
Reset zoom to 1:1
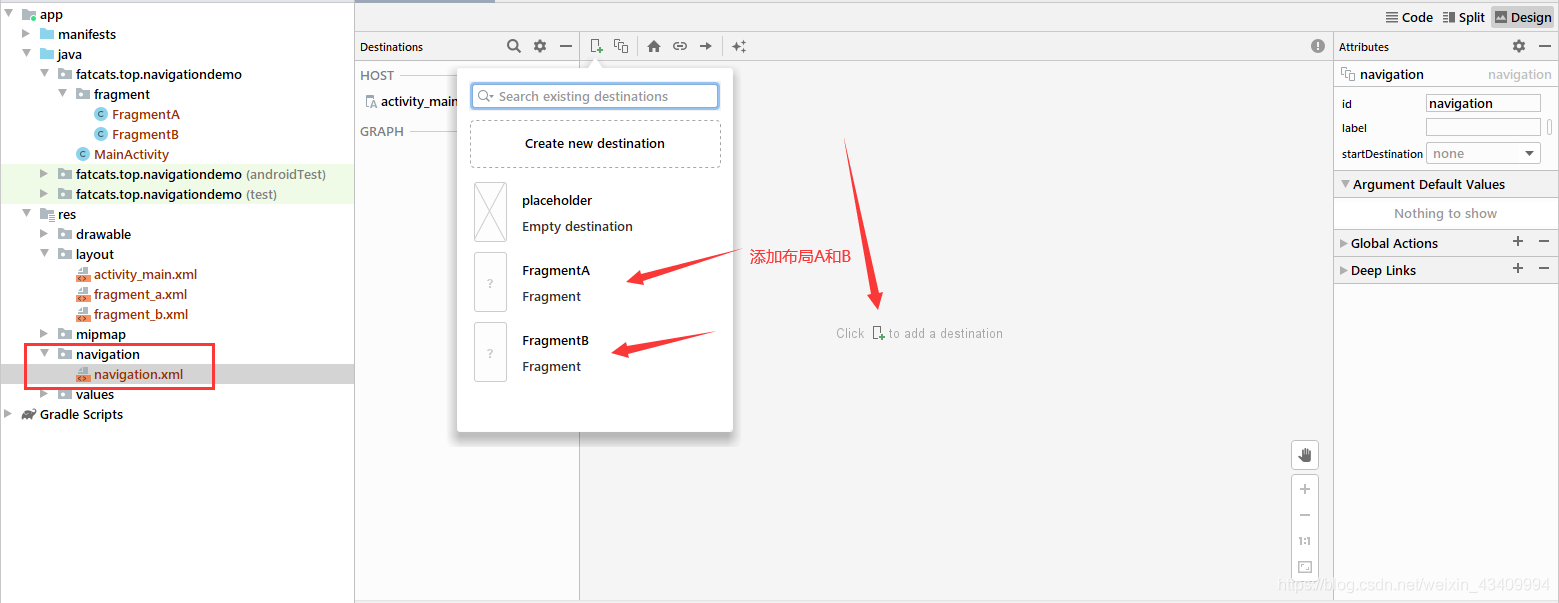coord(1305,541)
